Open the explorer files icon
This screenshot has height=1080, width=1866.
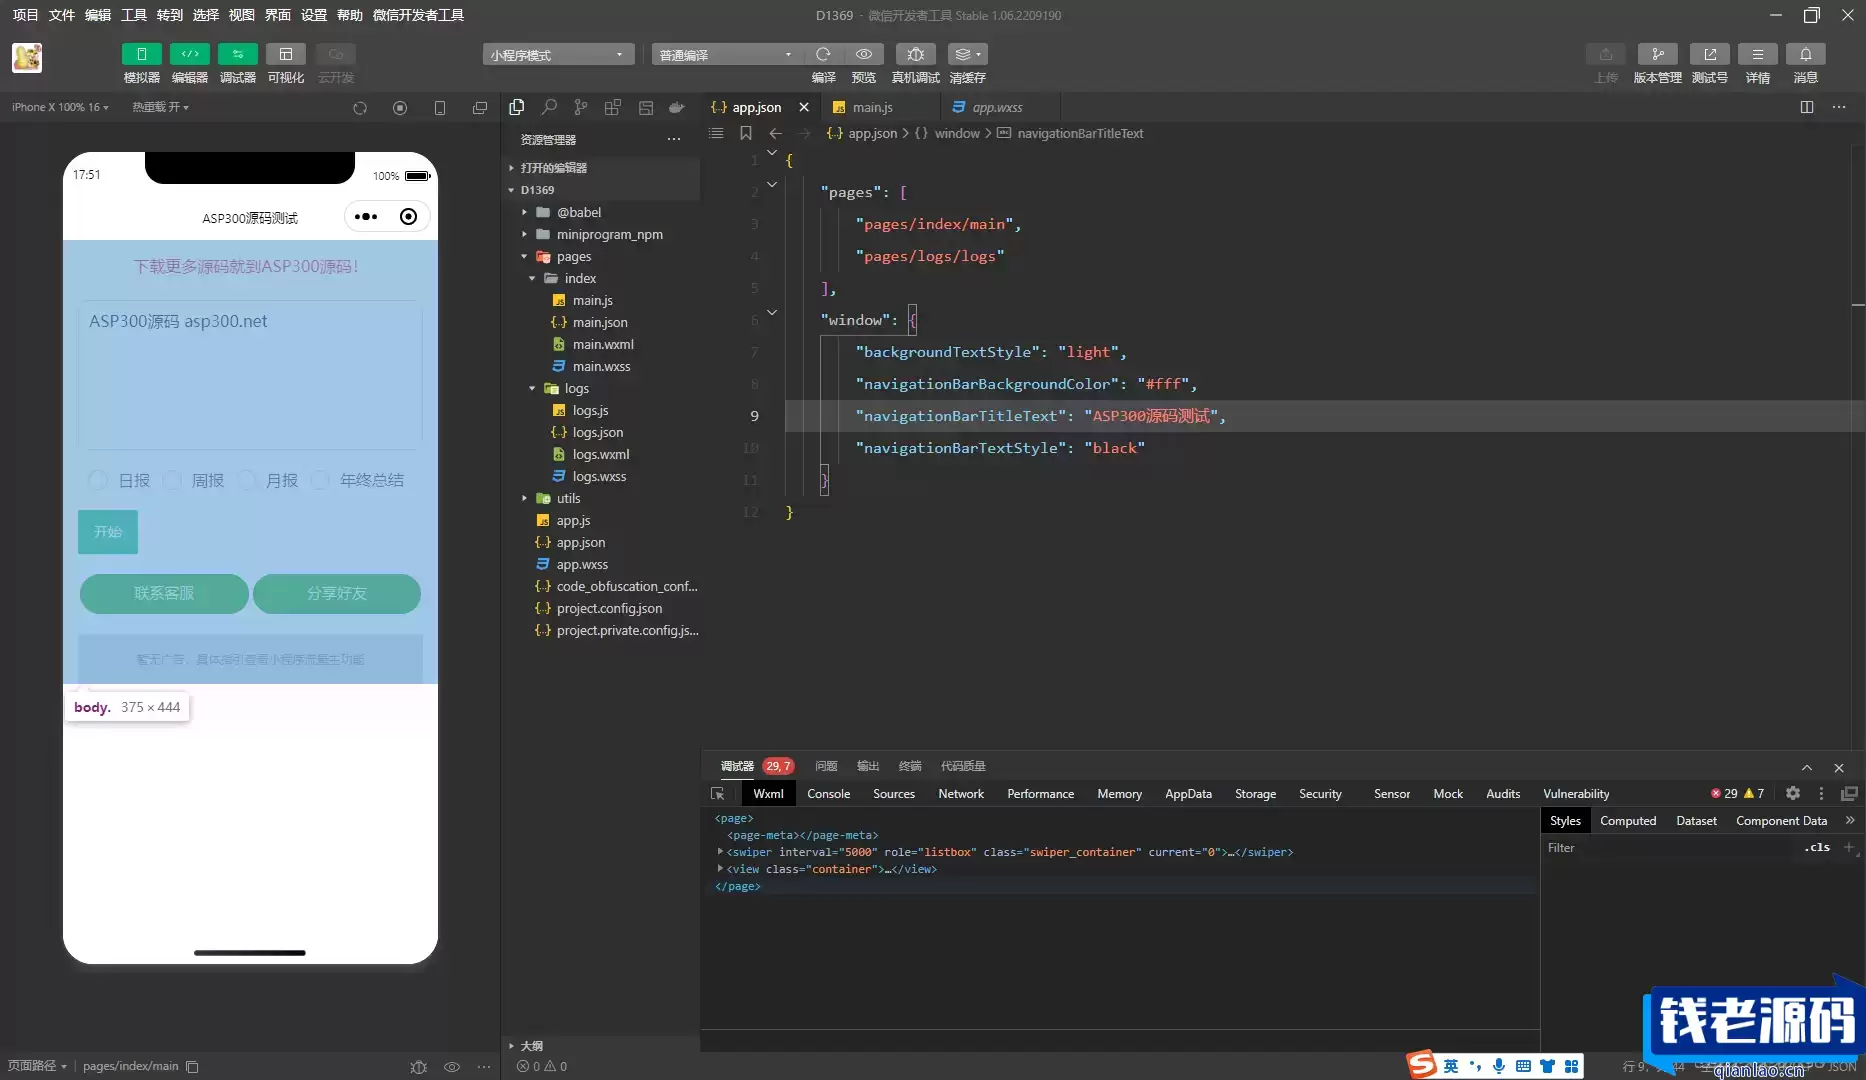click(x=517, y=107)
